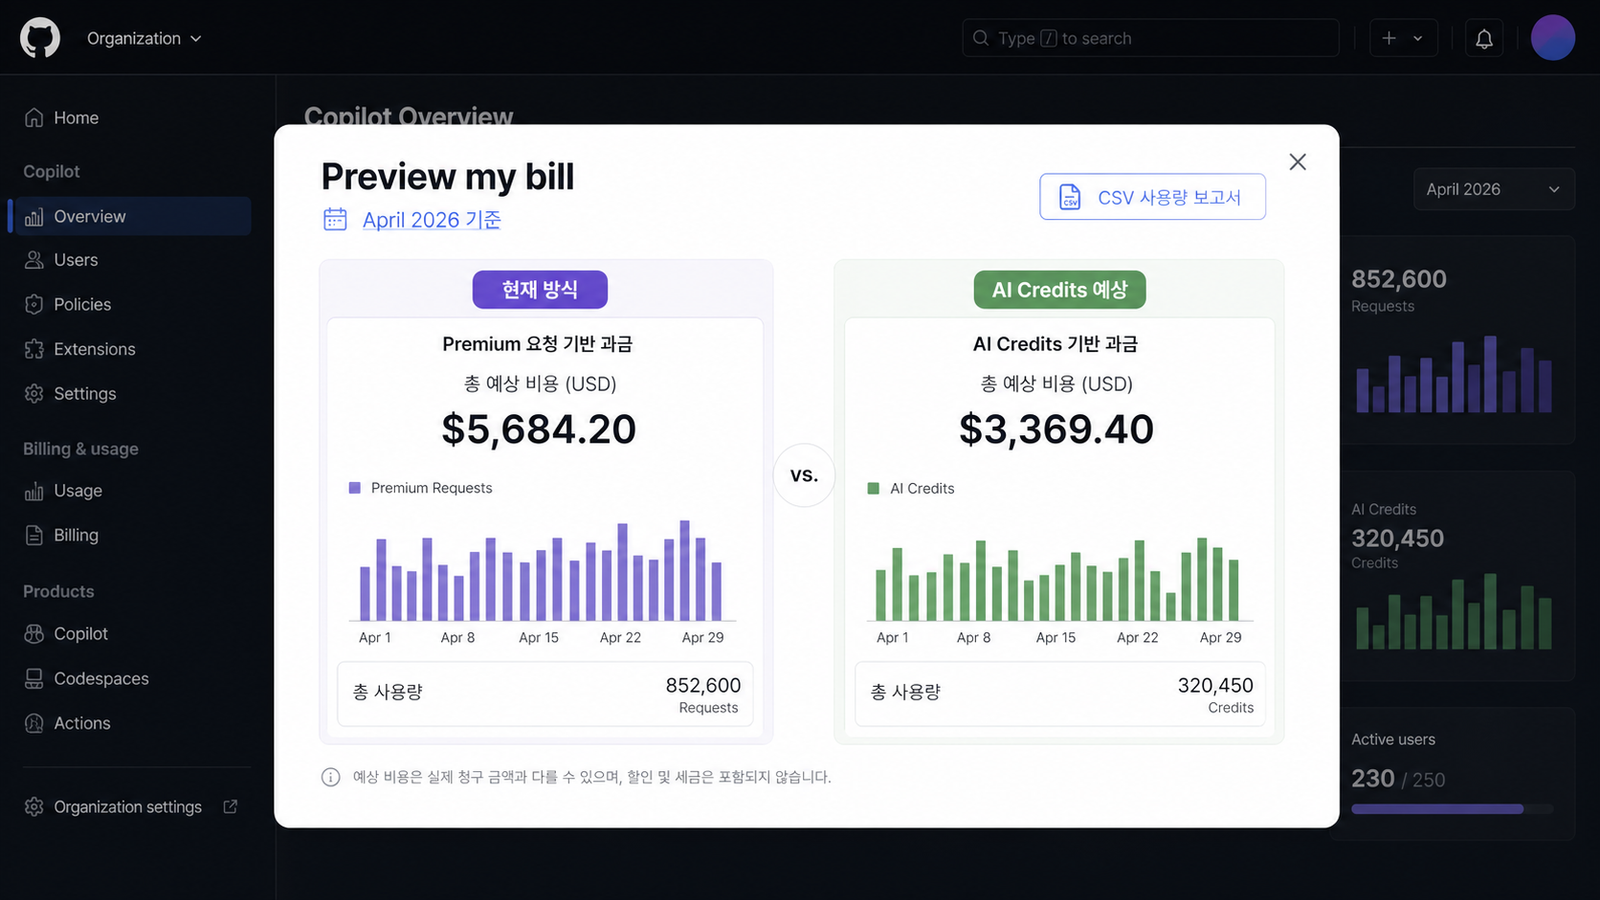The height and width of the screenshot is (900, 1600).
Task: Focus the 'Type / to search' field
Action: (1150, 38)
